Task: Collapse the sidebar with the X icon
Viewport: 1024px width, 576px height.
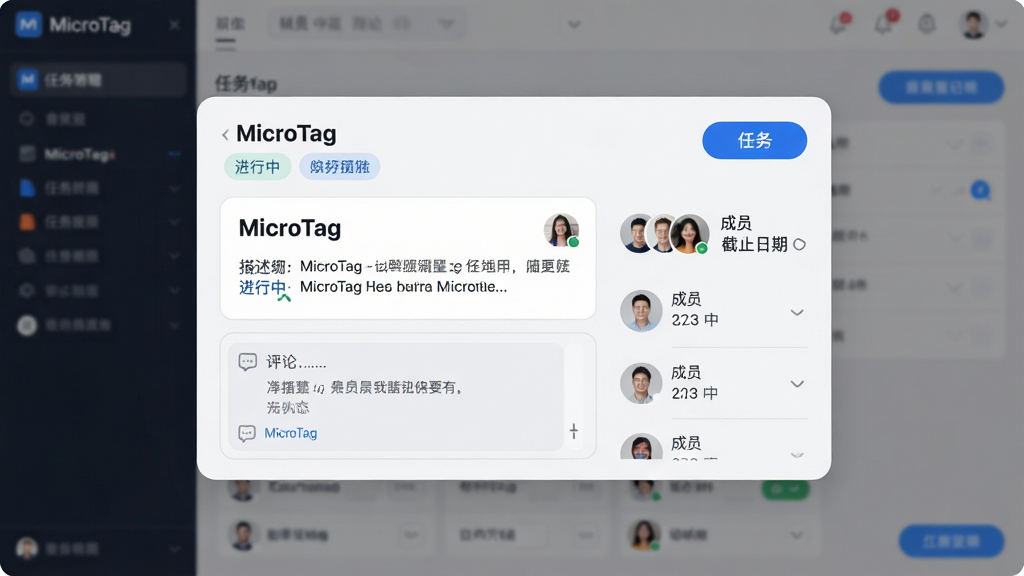Action: click(174, 25)
